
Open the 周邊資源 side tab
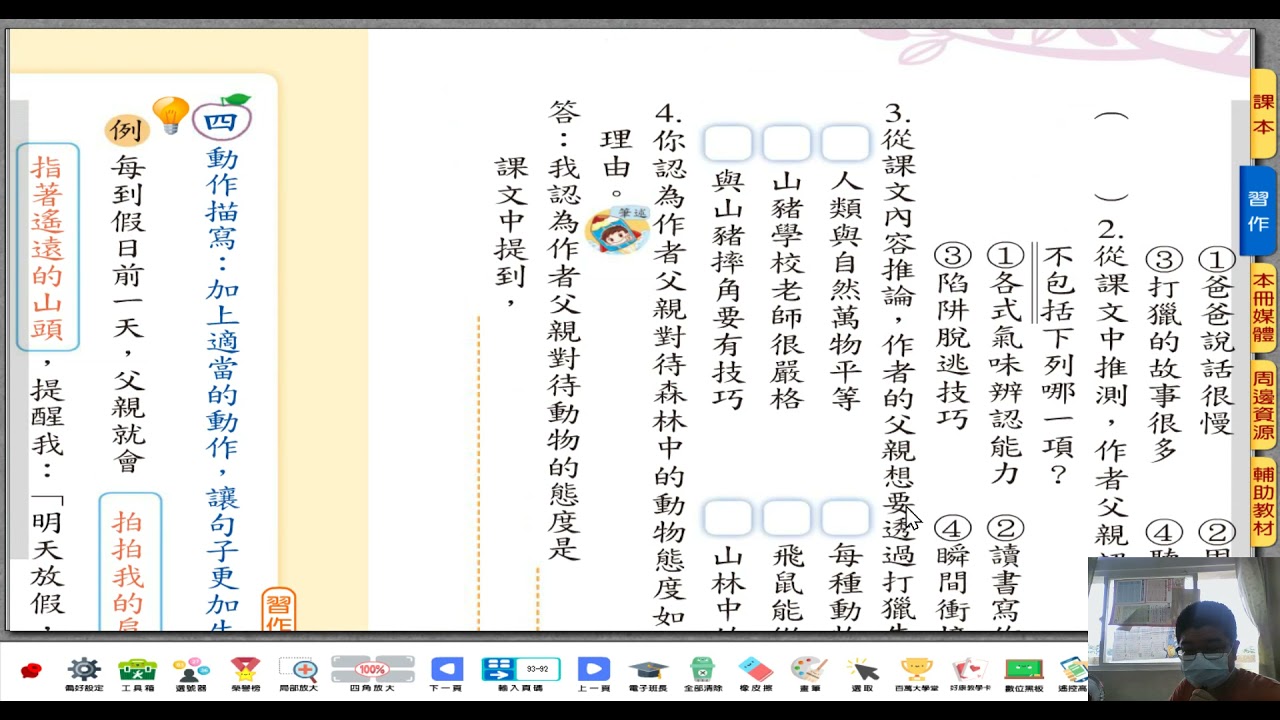1264,407
